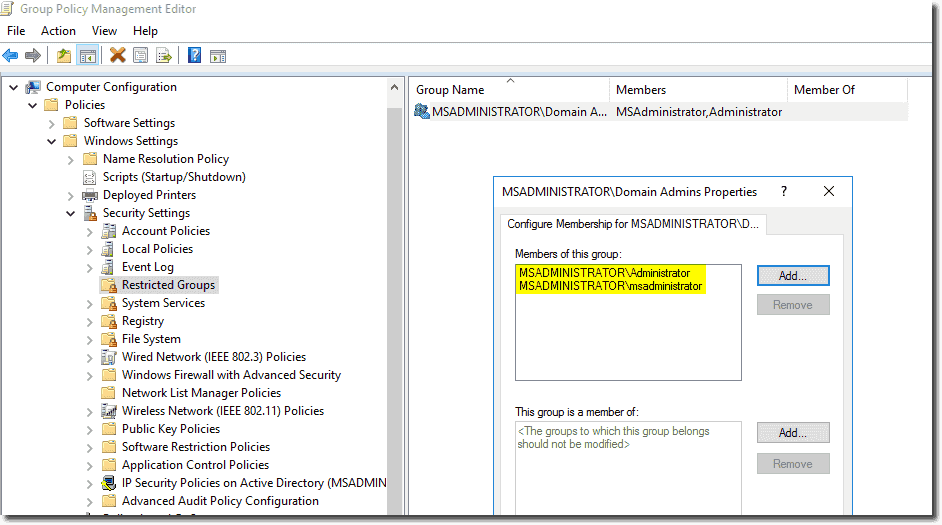Click the Delete (X) toolbar icon
The height and width of the screenshot is (525, 942).
coord(118,55)
